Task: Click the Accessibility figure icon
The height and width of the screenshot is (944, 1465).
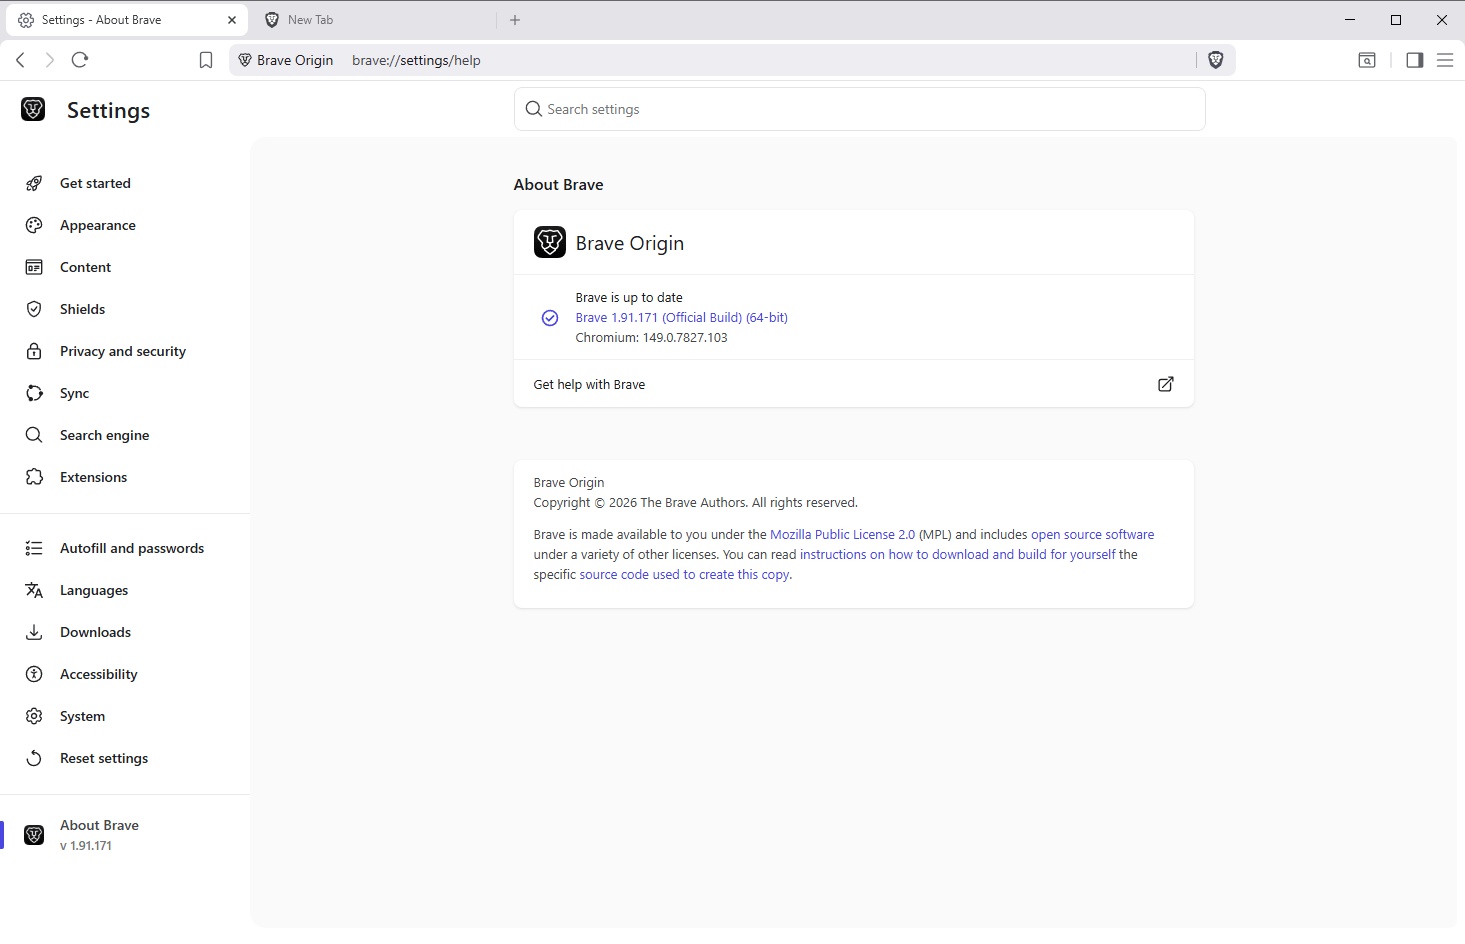Action: [34, 674]
